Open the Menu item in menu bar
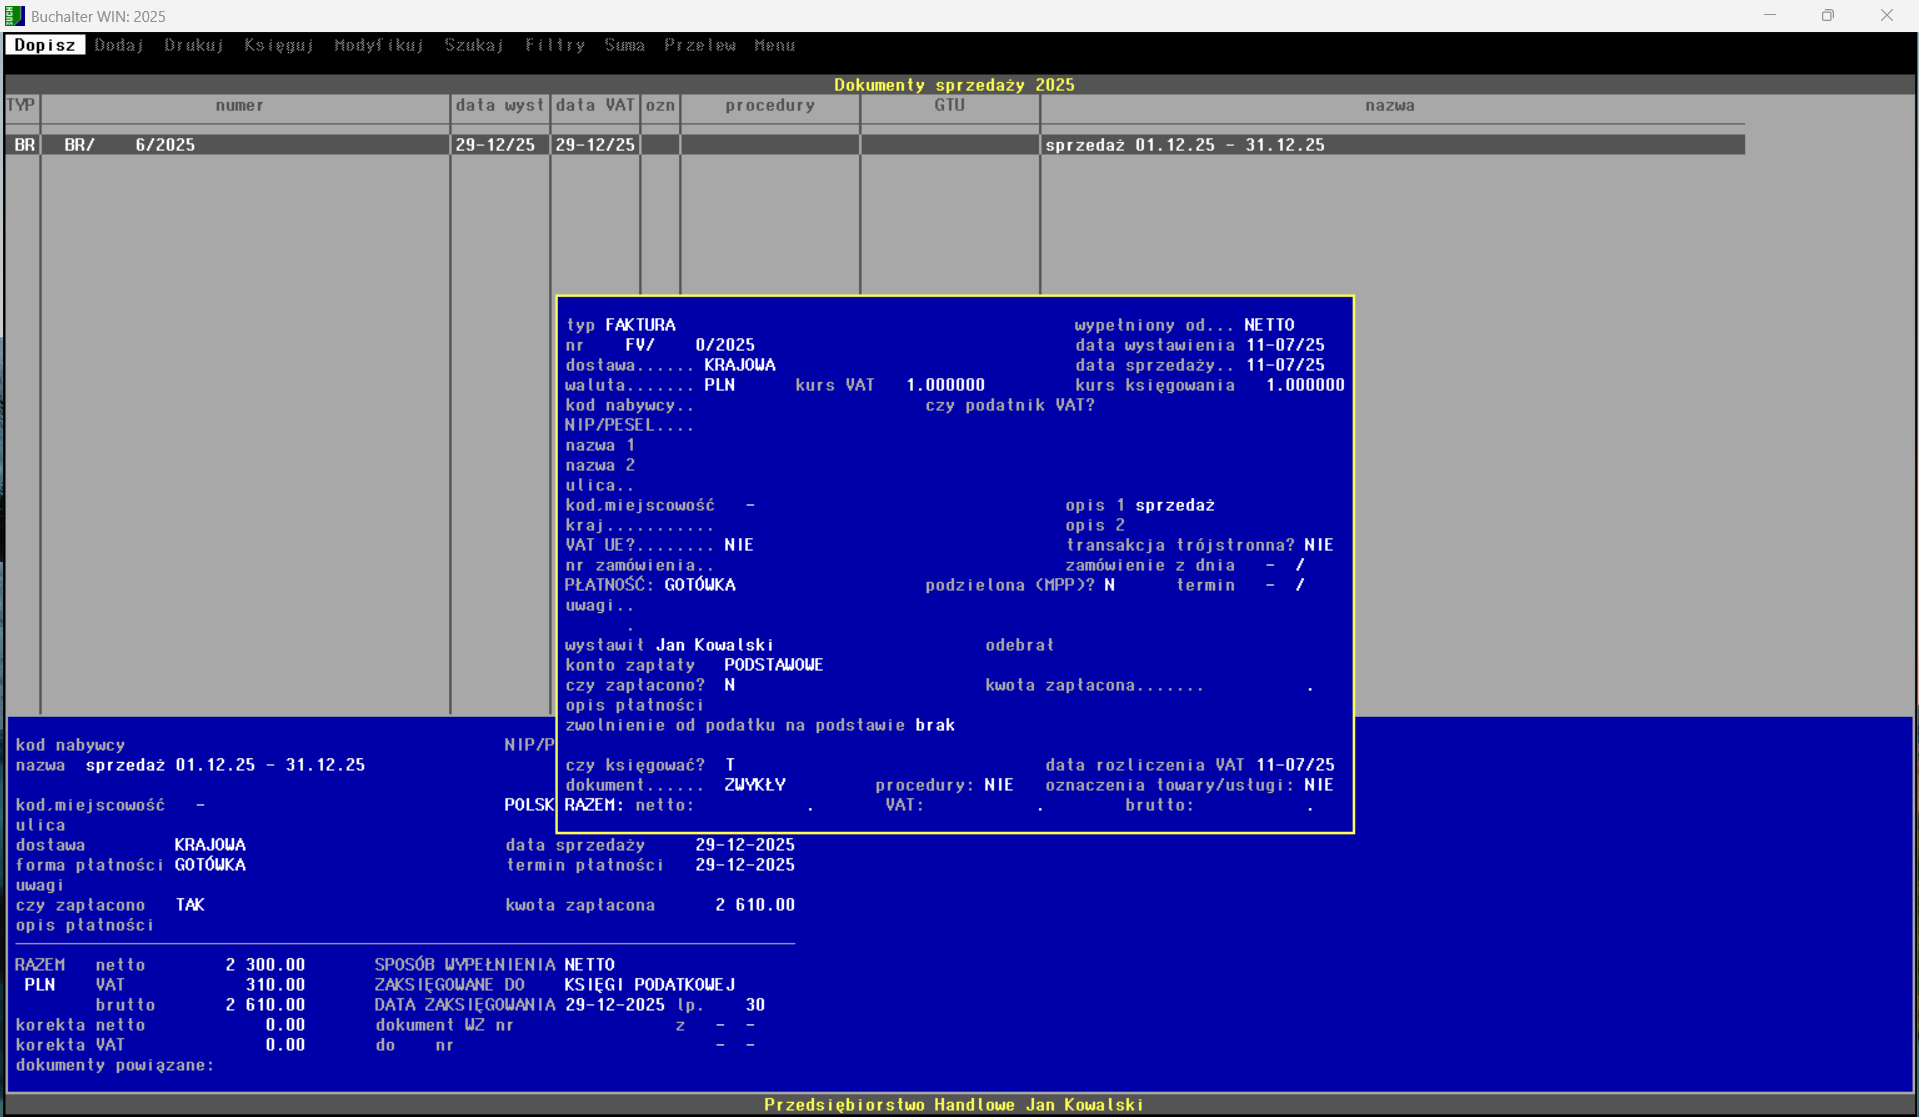 point(774,45)
